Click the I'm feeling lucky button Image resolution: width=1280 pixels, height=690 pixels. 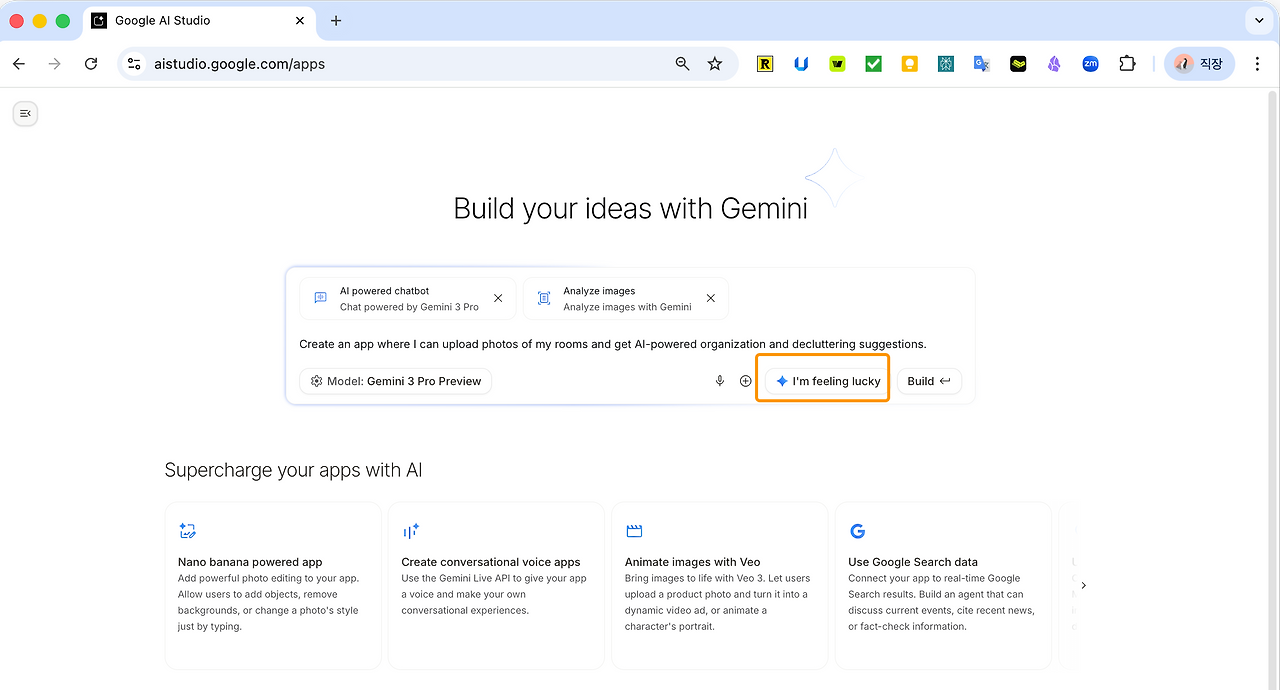point(828,381)
